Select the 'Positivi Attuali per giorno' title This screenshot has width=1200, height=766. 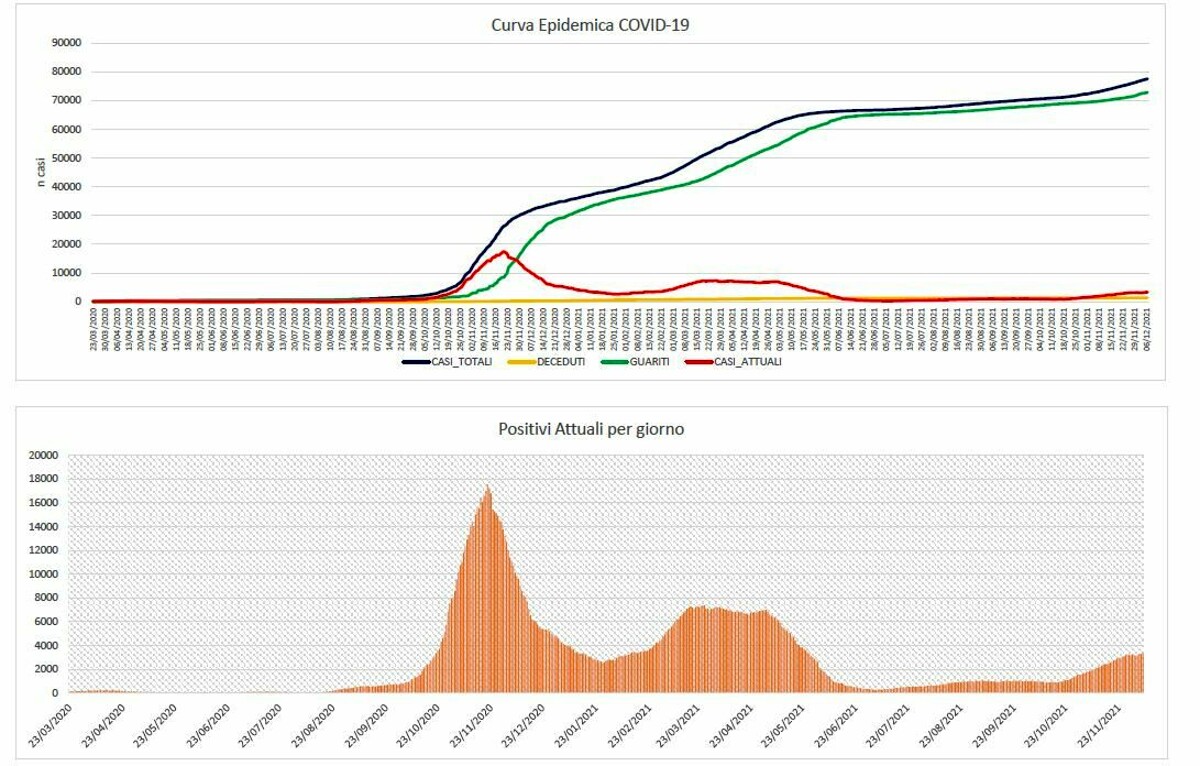(x=591, y=429)
